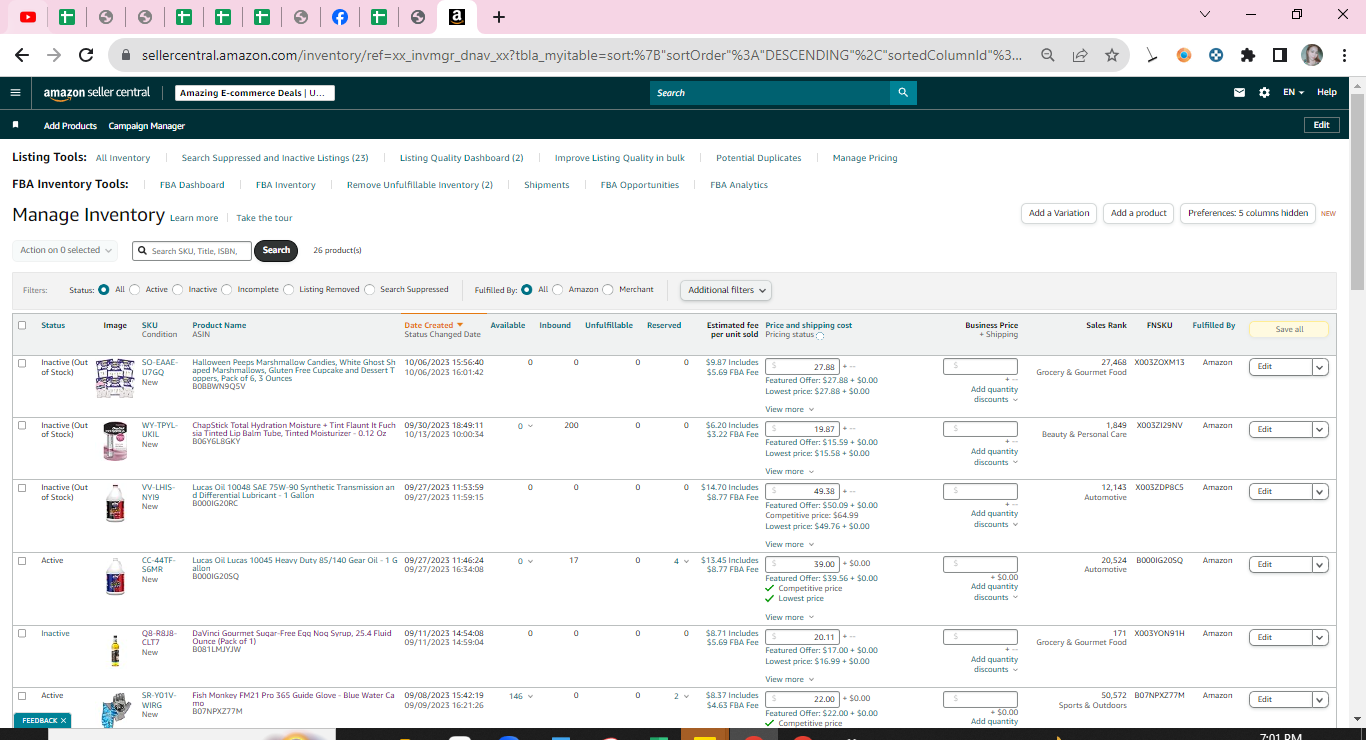
Task: Switch to the YouTube tab
Action: pyautogui.click(x=28, y=17)
